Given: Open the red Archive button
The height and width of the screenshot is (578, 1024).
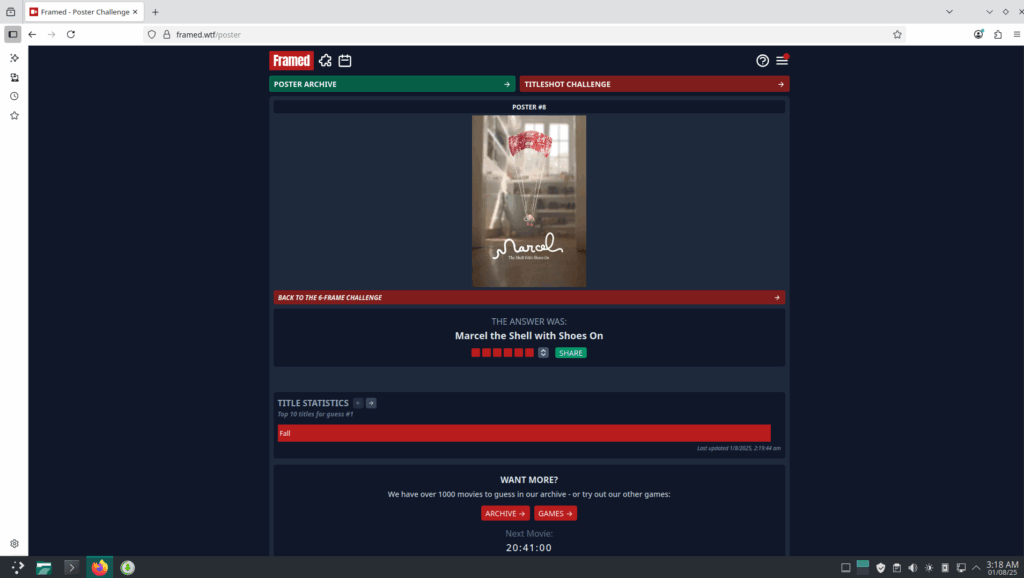Looking at the screenshot, I should [x=505, y=513].
